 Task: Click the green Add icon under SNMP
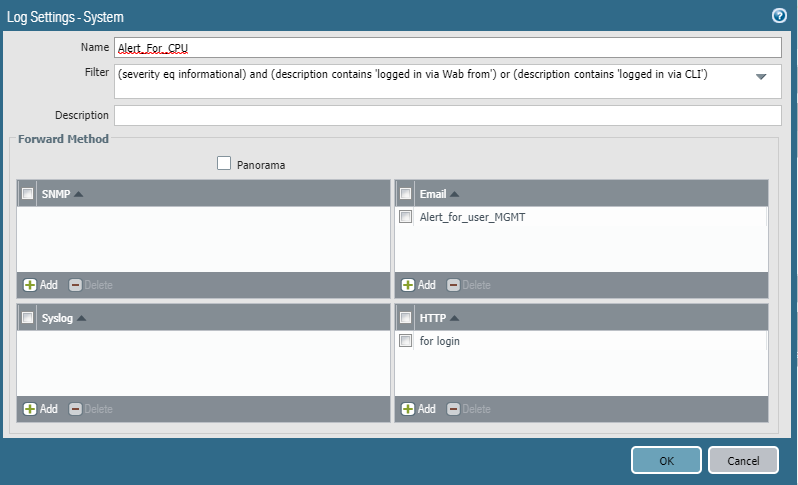pos(30,285)
